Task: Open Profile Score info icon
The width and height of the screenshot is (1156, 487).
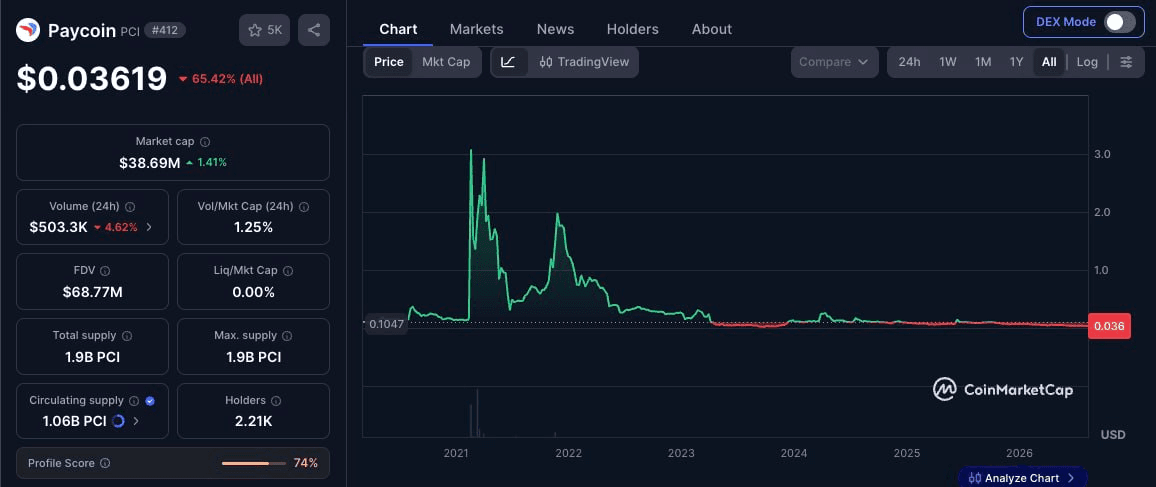Action: [x=105, y=463]
